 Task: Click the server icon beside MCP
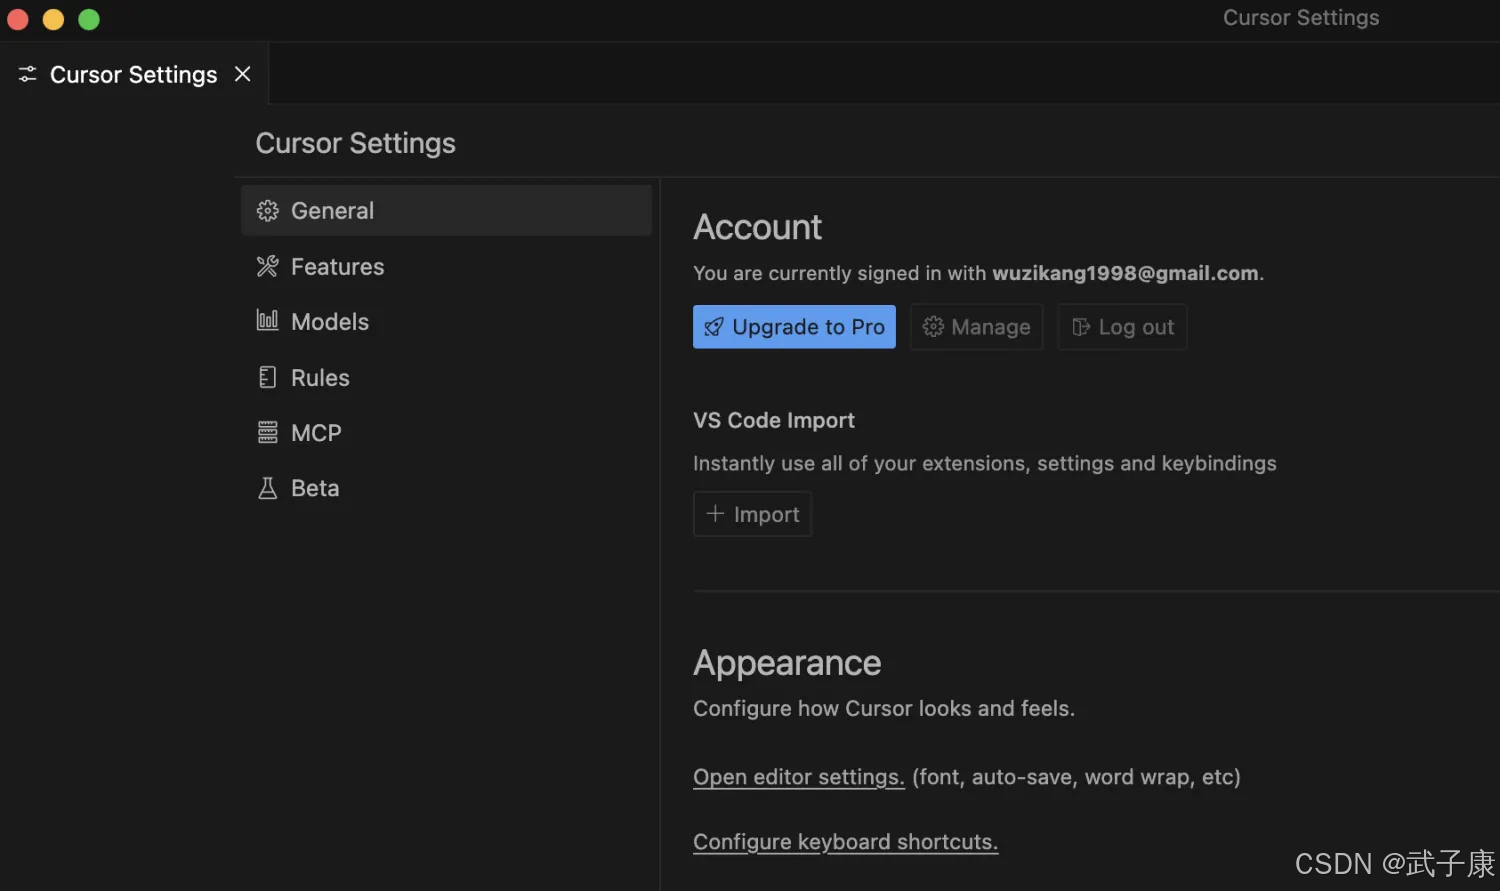pyautogui.click(x=267, y=433)
